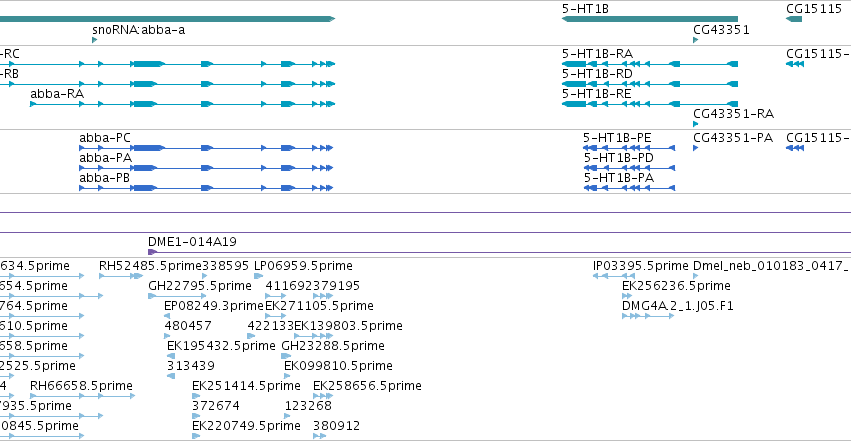This screenshot has height=441, width=851.
Task: Select the 422133 feature label
Action: (x=270, y=326)
